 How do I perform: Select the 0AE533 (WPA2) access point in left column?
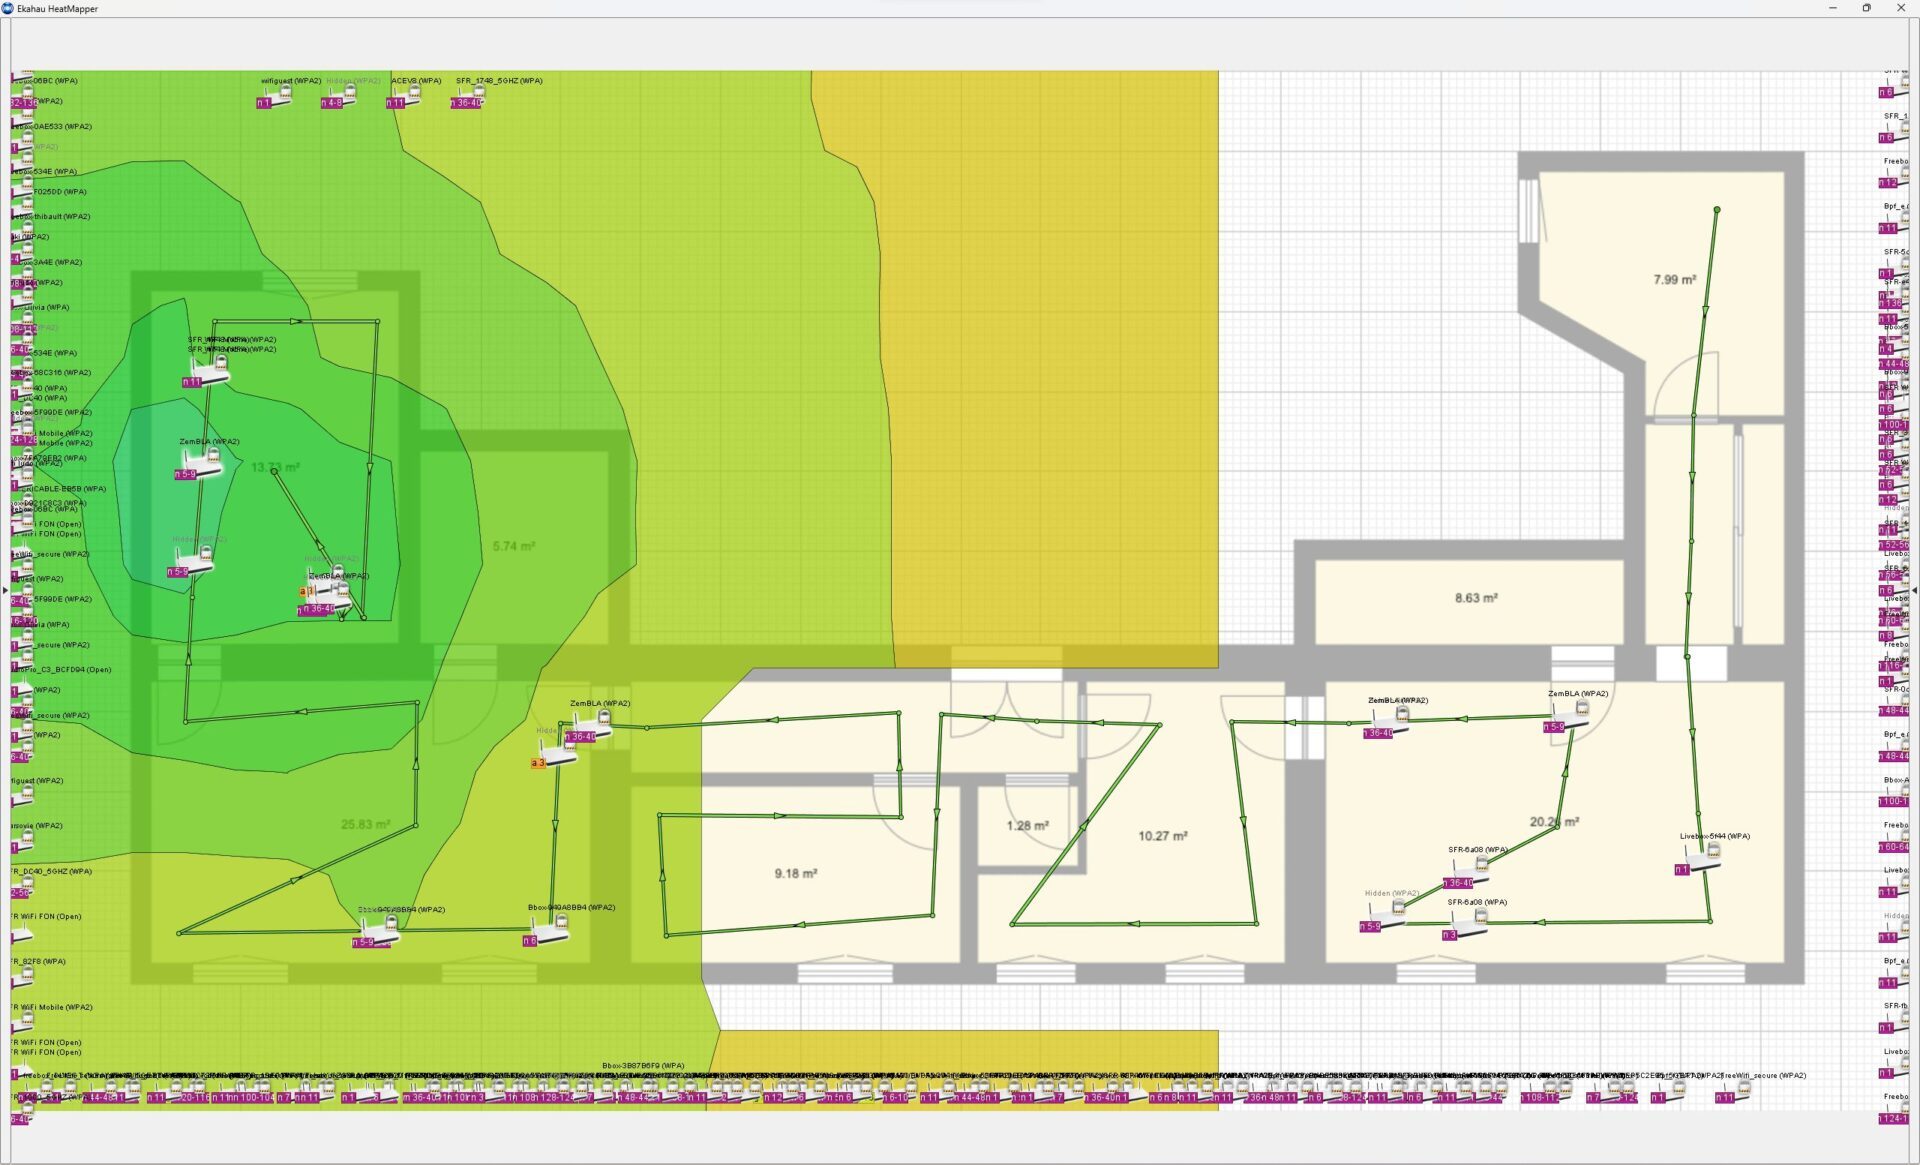(22, 140)
